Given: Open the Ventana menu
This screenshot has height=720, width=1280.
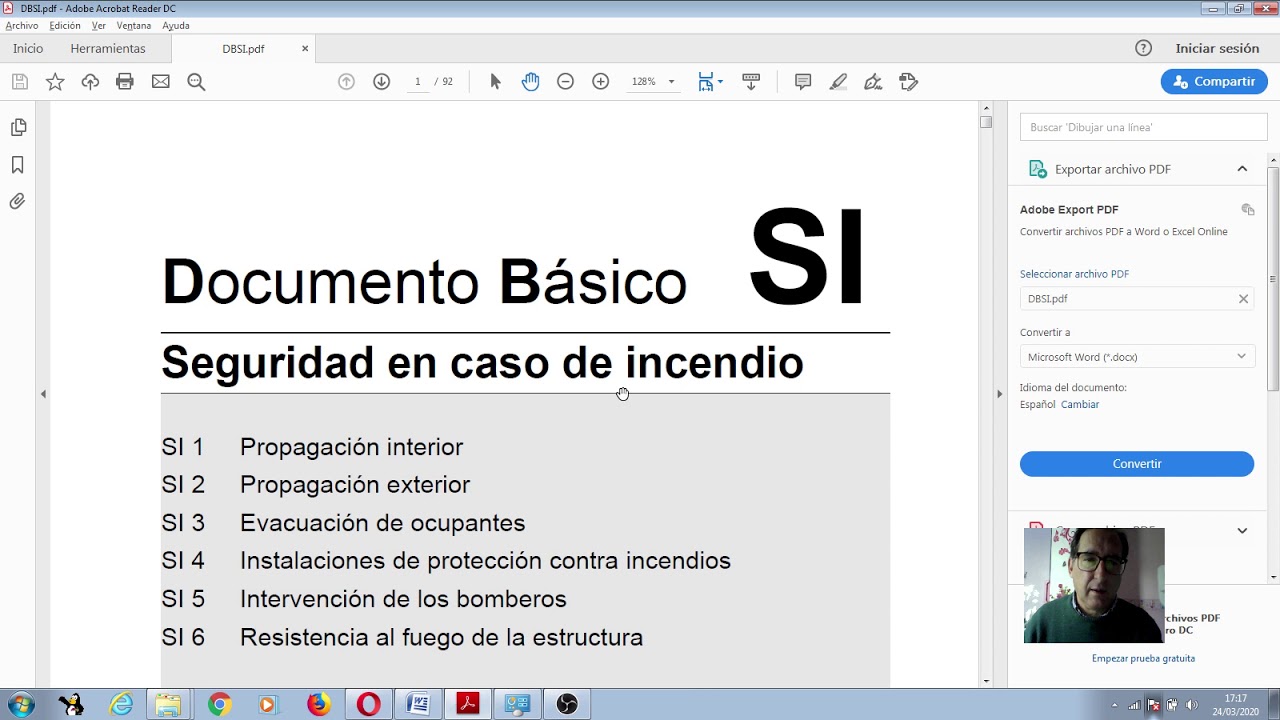Looking at the screenshot, I should point(134,26).
